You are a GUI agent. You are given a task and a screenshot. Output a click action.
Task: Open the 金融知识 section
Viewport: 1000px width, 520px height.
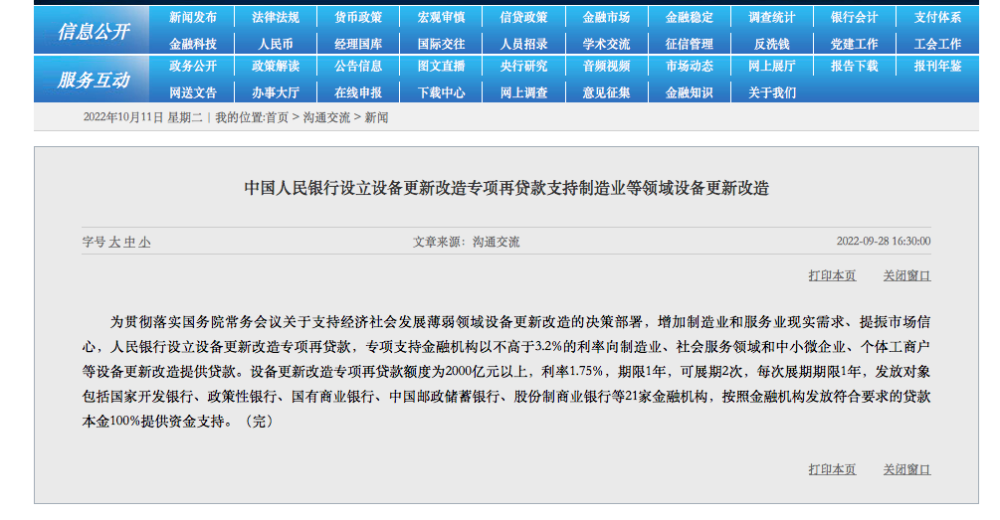click(x=689, y=93)
